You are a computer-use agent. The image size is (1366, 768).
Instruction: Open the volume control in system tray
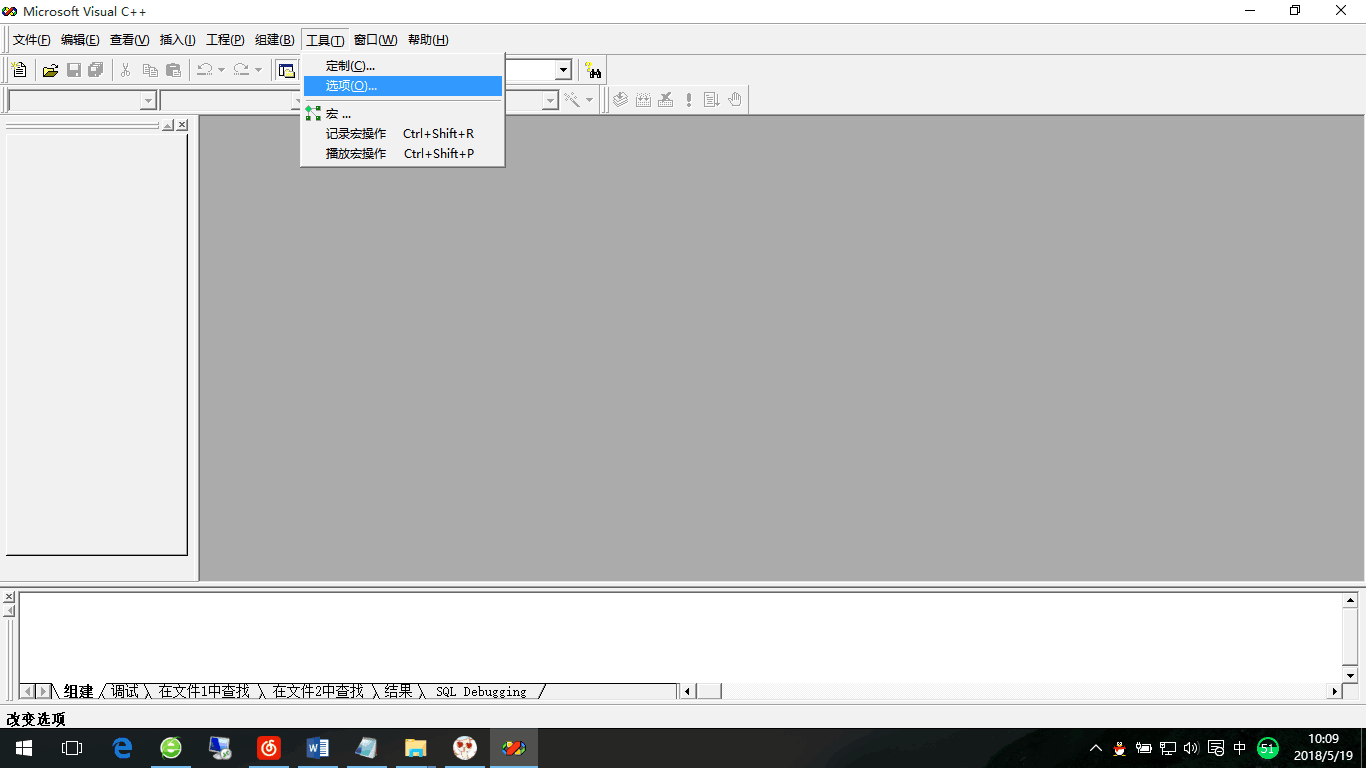tap(1190, 748)
